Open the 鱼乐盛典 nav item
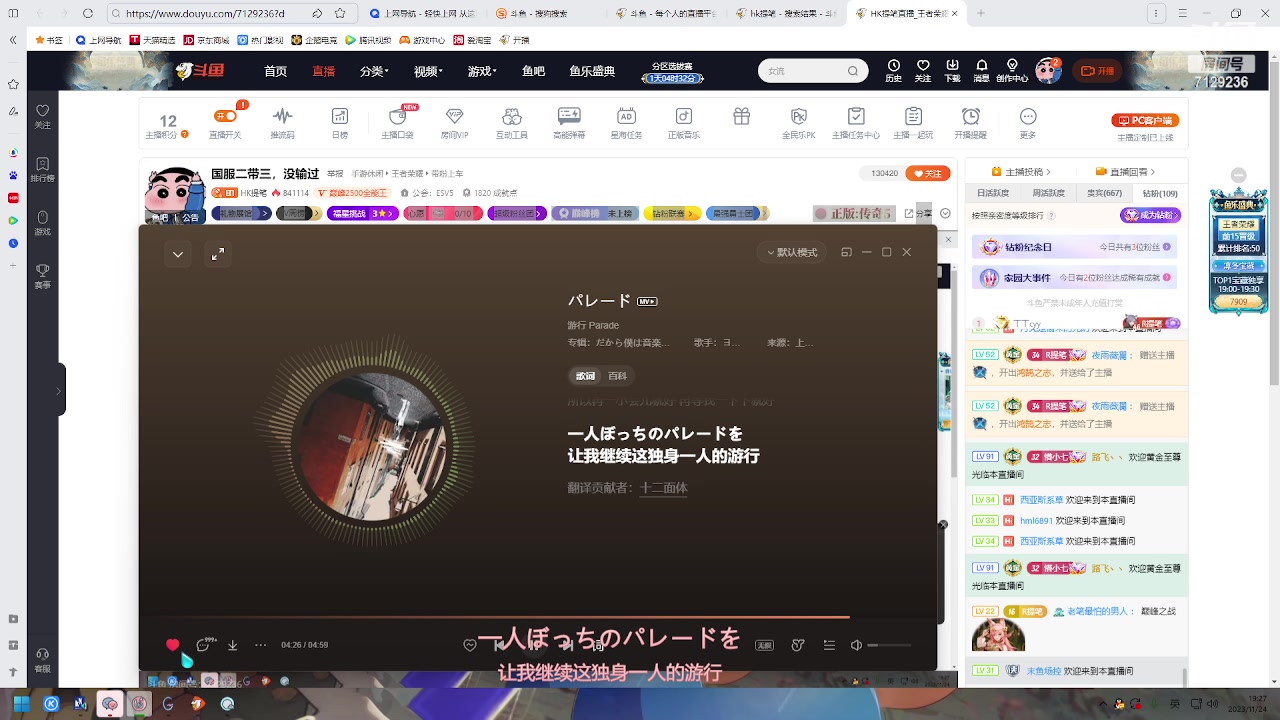 [x=592, y=71]
